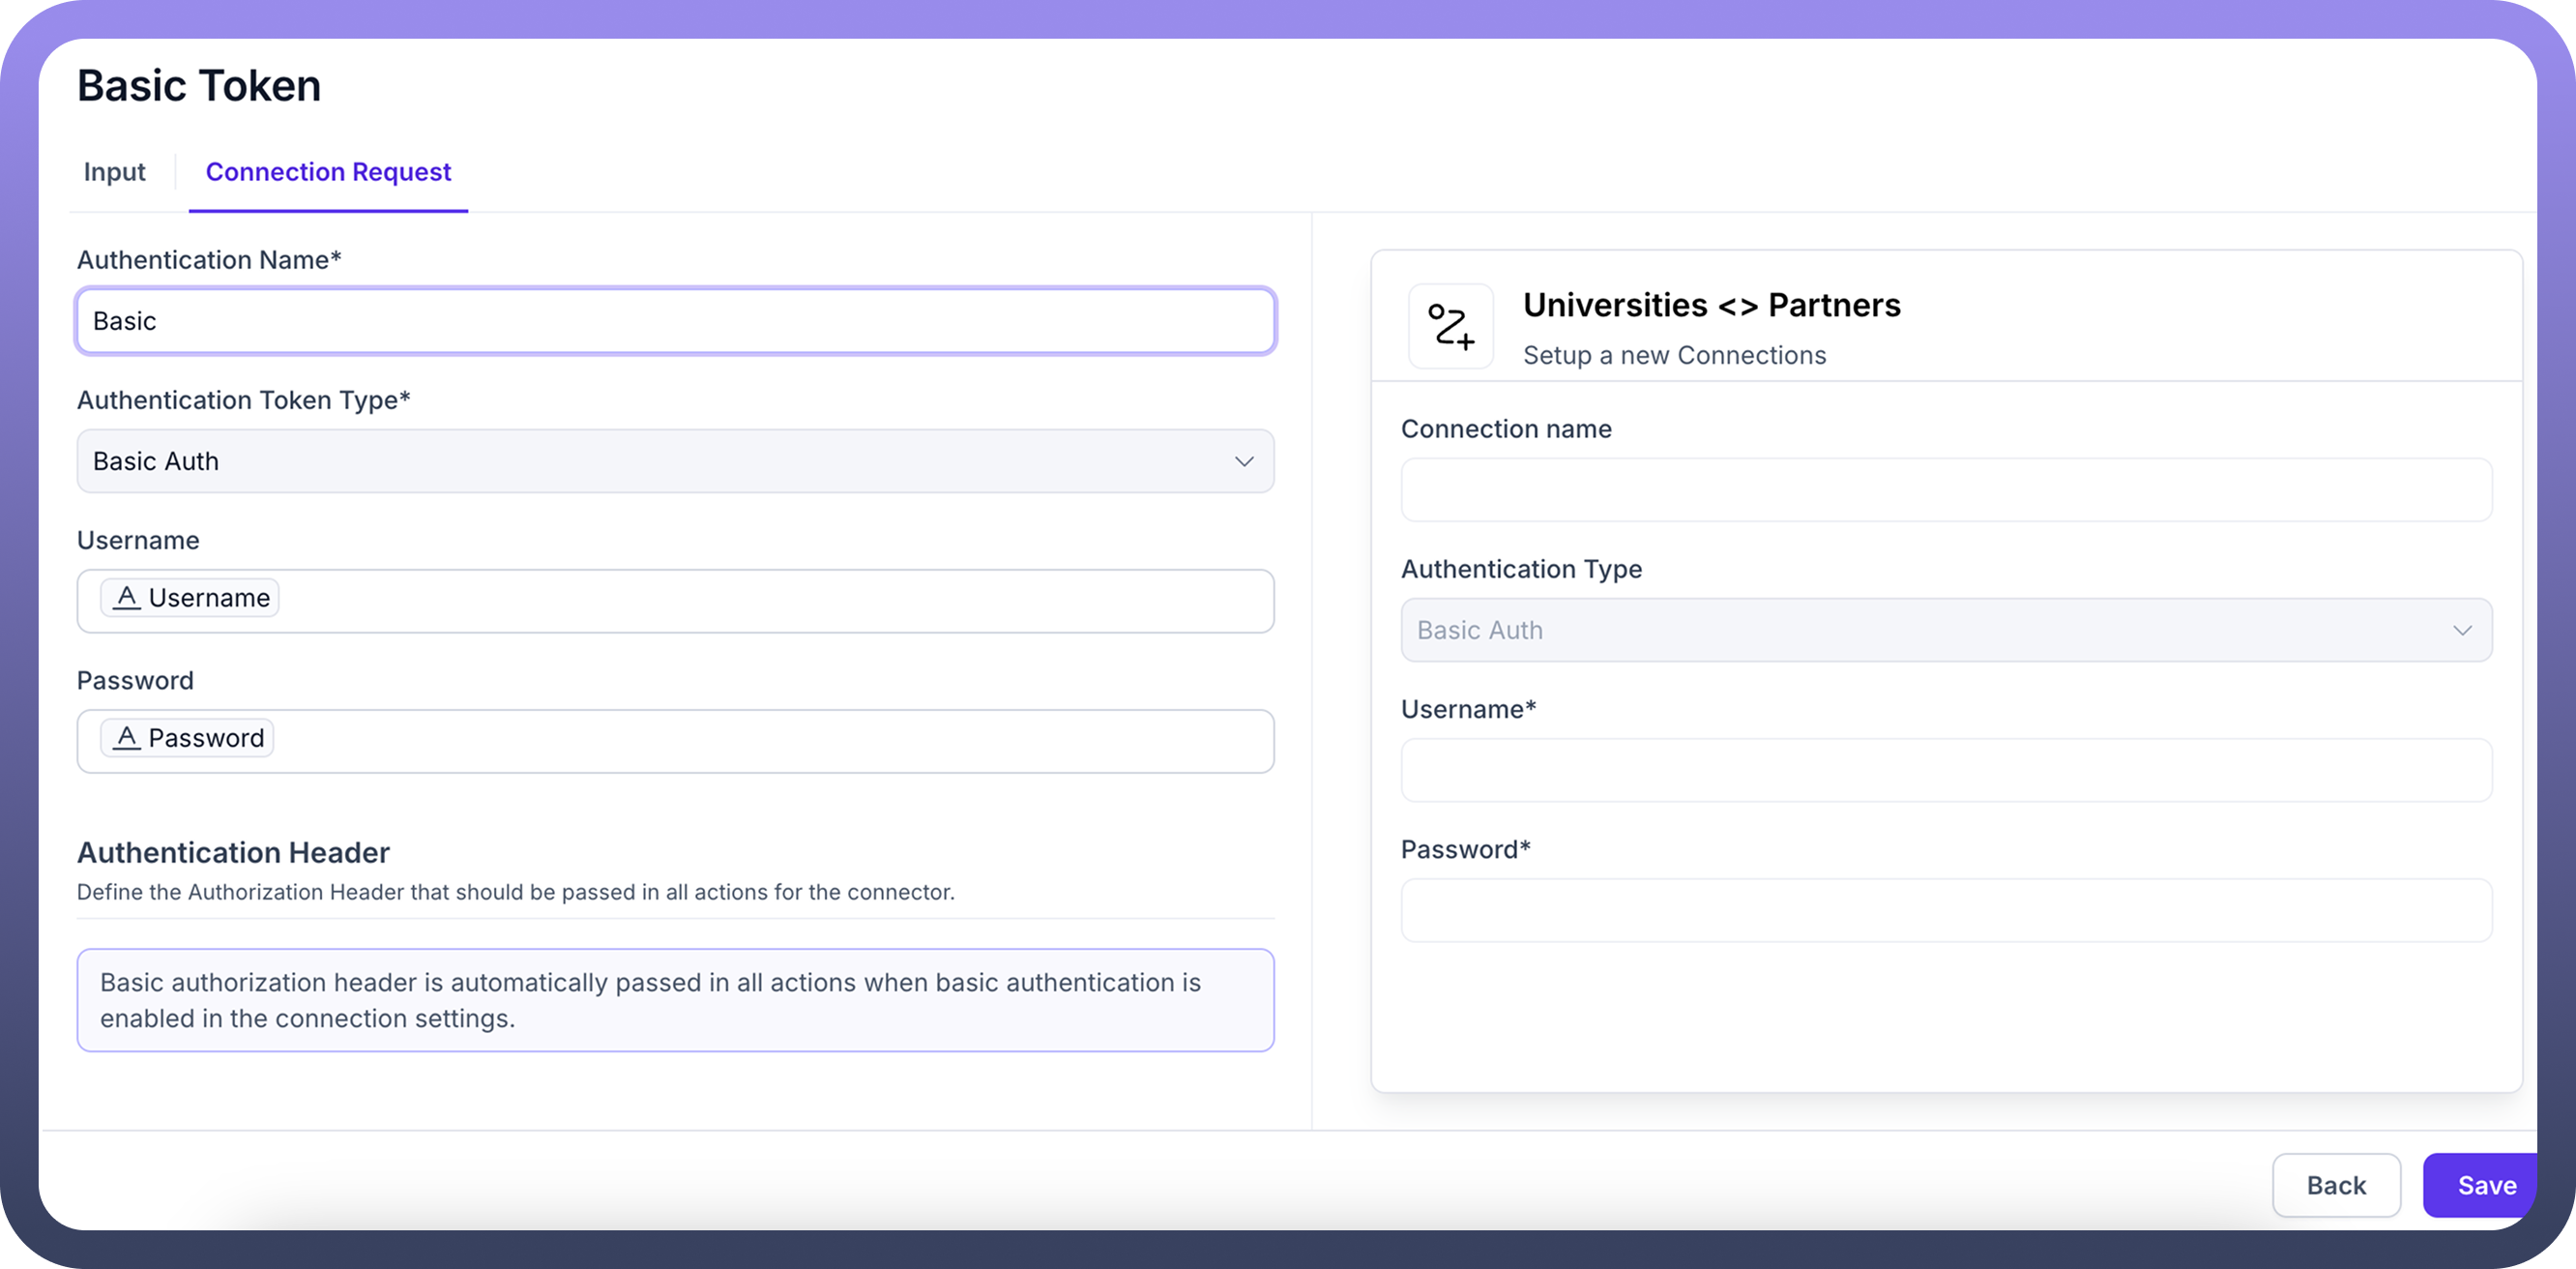Click the chevron arrow of Authentication Token Type
2576x1269 pixels.
coord(1244,461)
